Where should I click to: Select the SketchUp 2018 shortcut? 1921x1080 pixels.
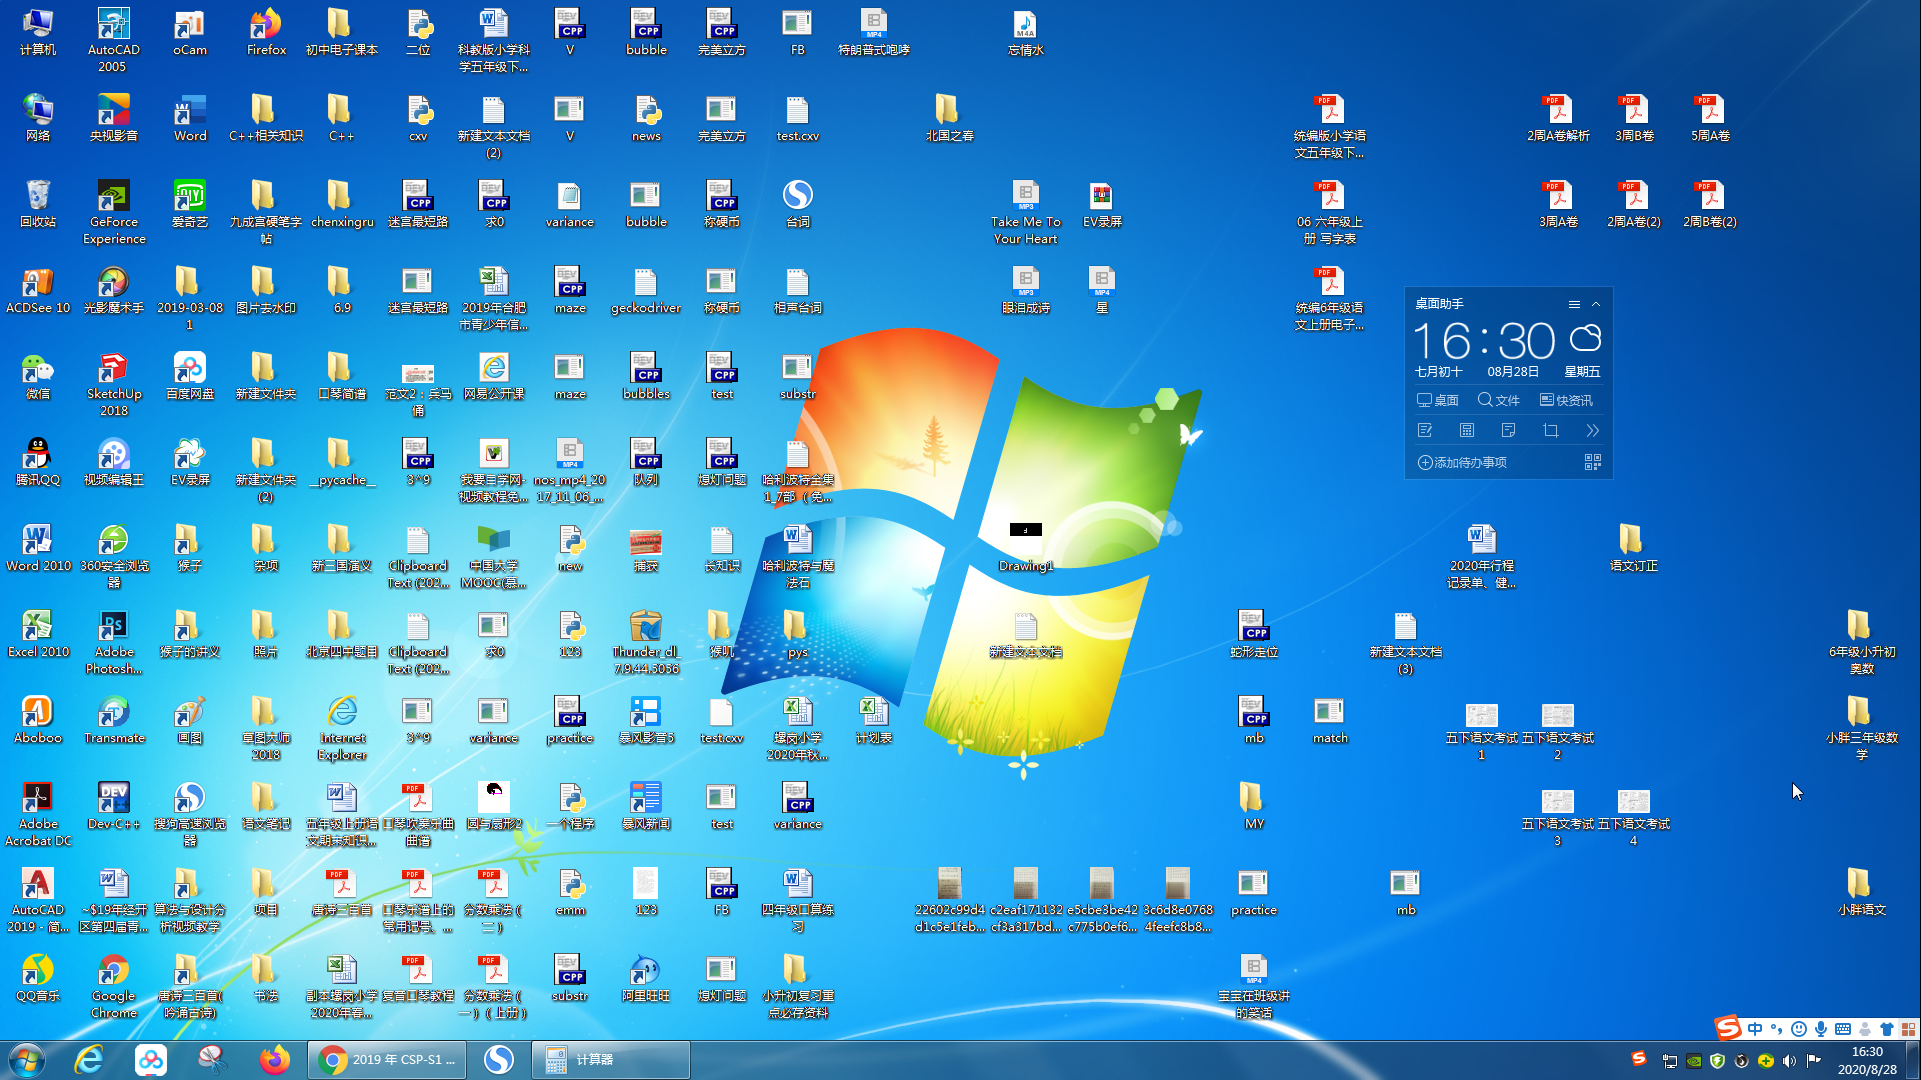114,384
